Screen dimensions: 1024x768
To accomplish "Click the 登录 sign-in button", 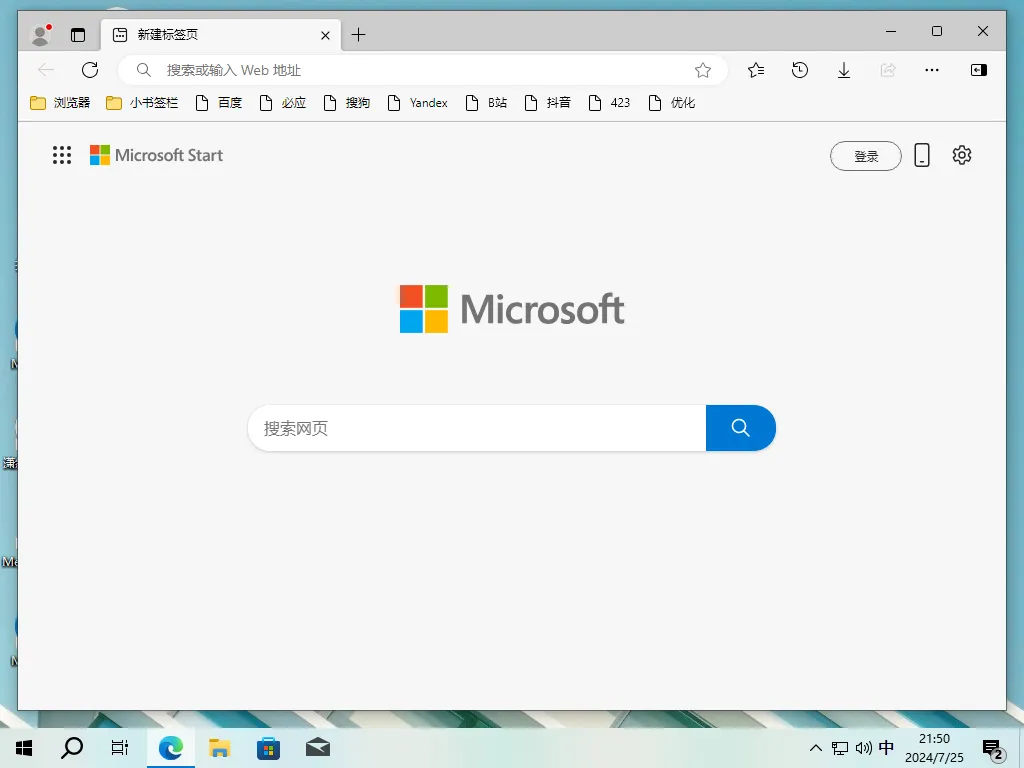I will pyautogui.click(x=865, y=155).
